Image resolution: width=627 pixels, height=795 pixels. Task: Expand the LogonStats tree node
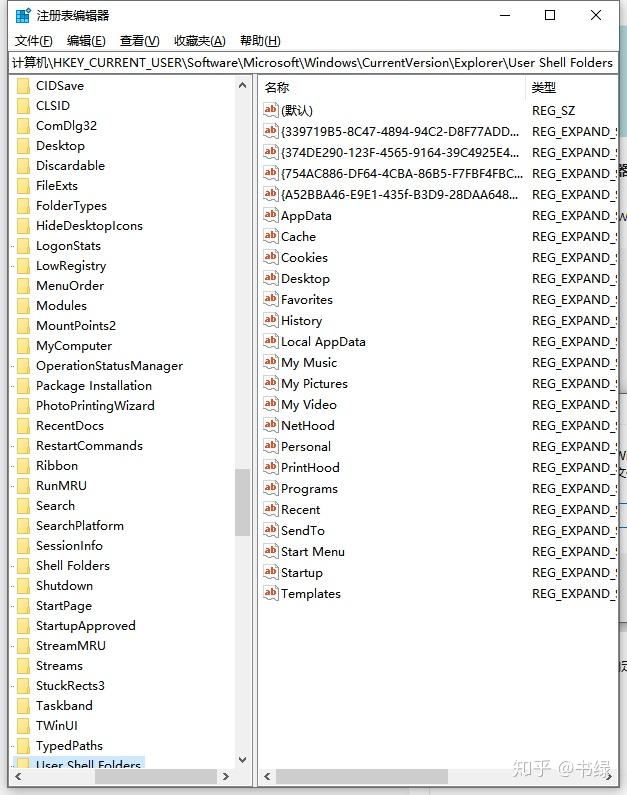pyautogui.click(x=13, y=246)
